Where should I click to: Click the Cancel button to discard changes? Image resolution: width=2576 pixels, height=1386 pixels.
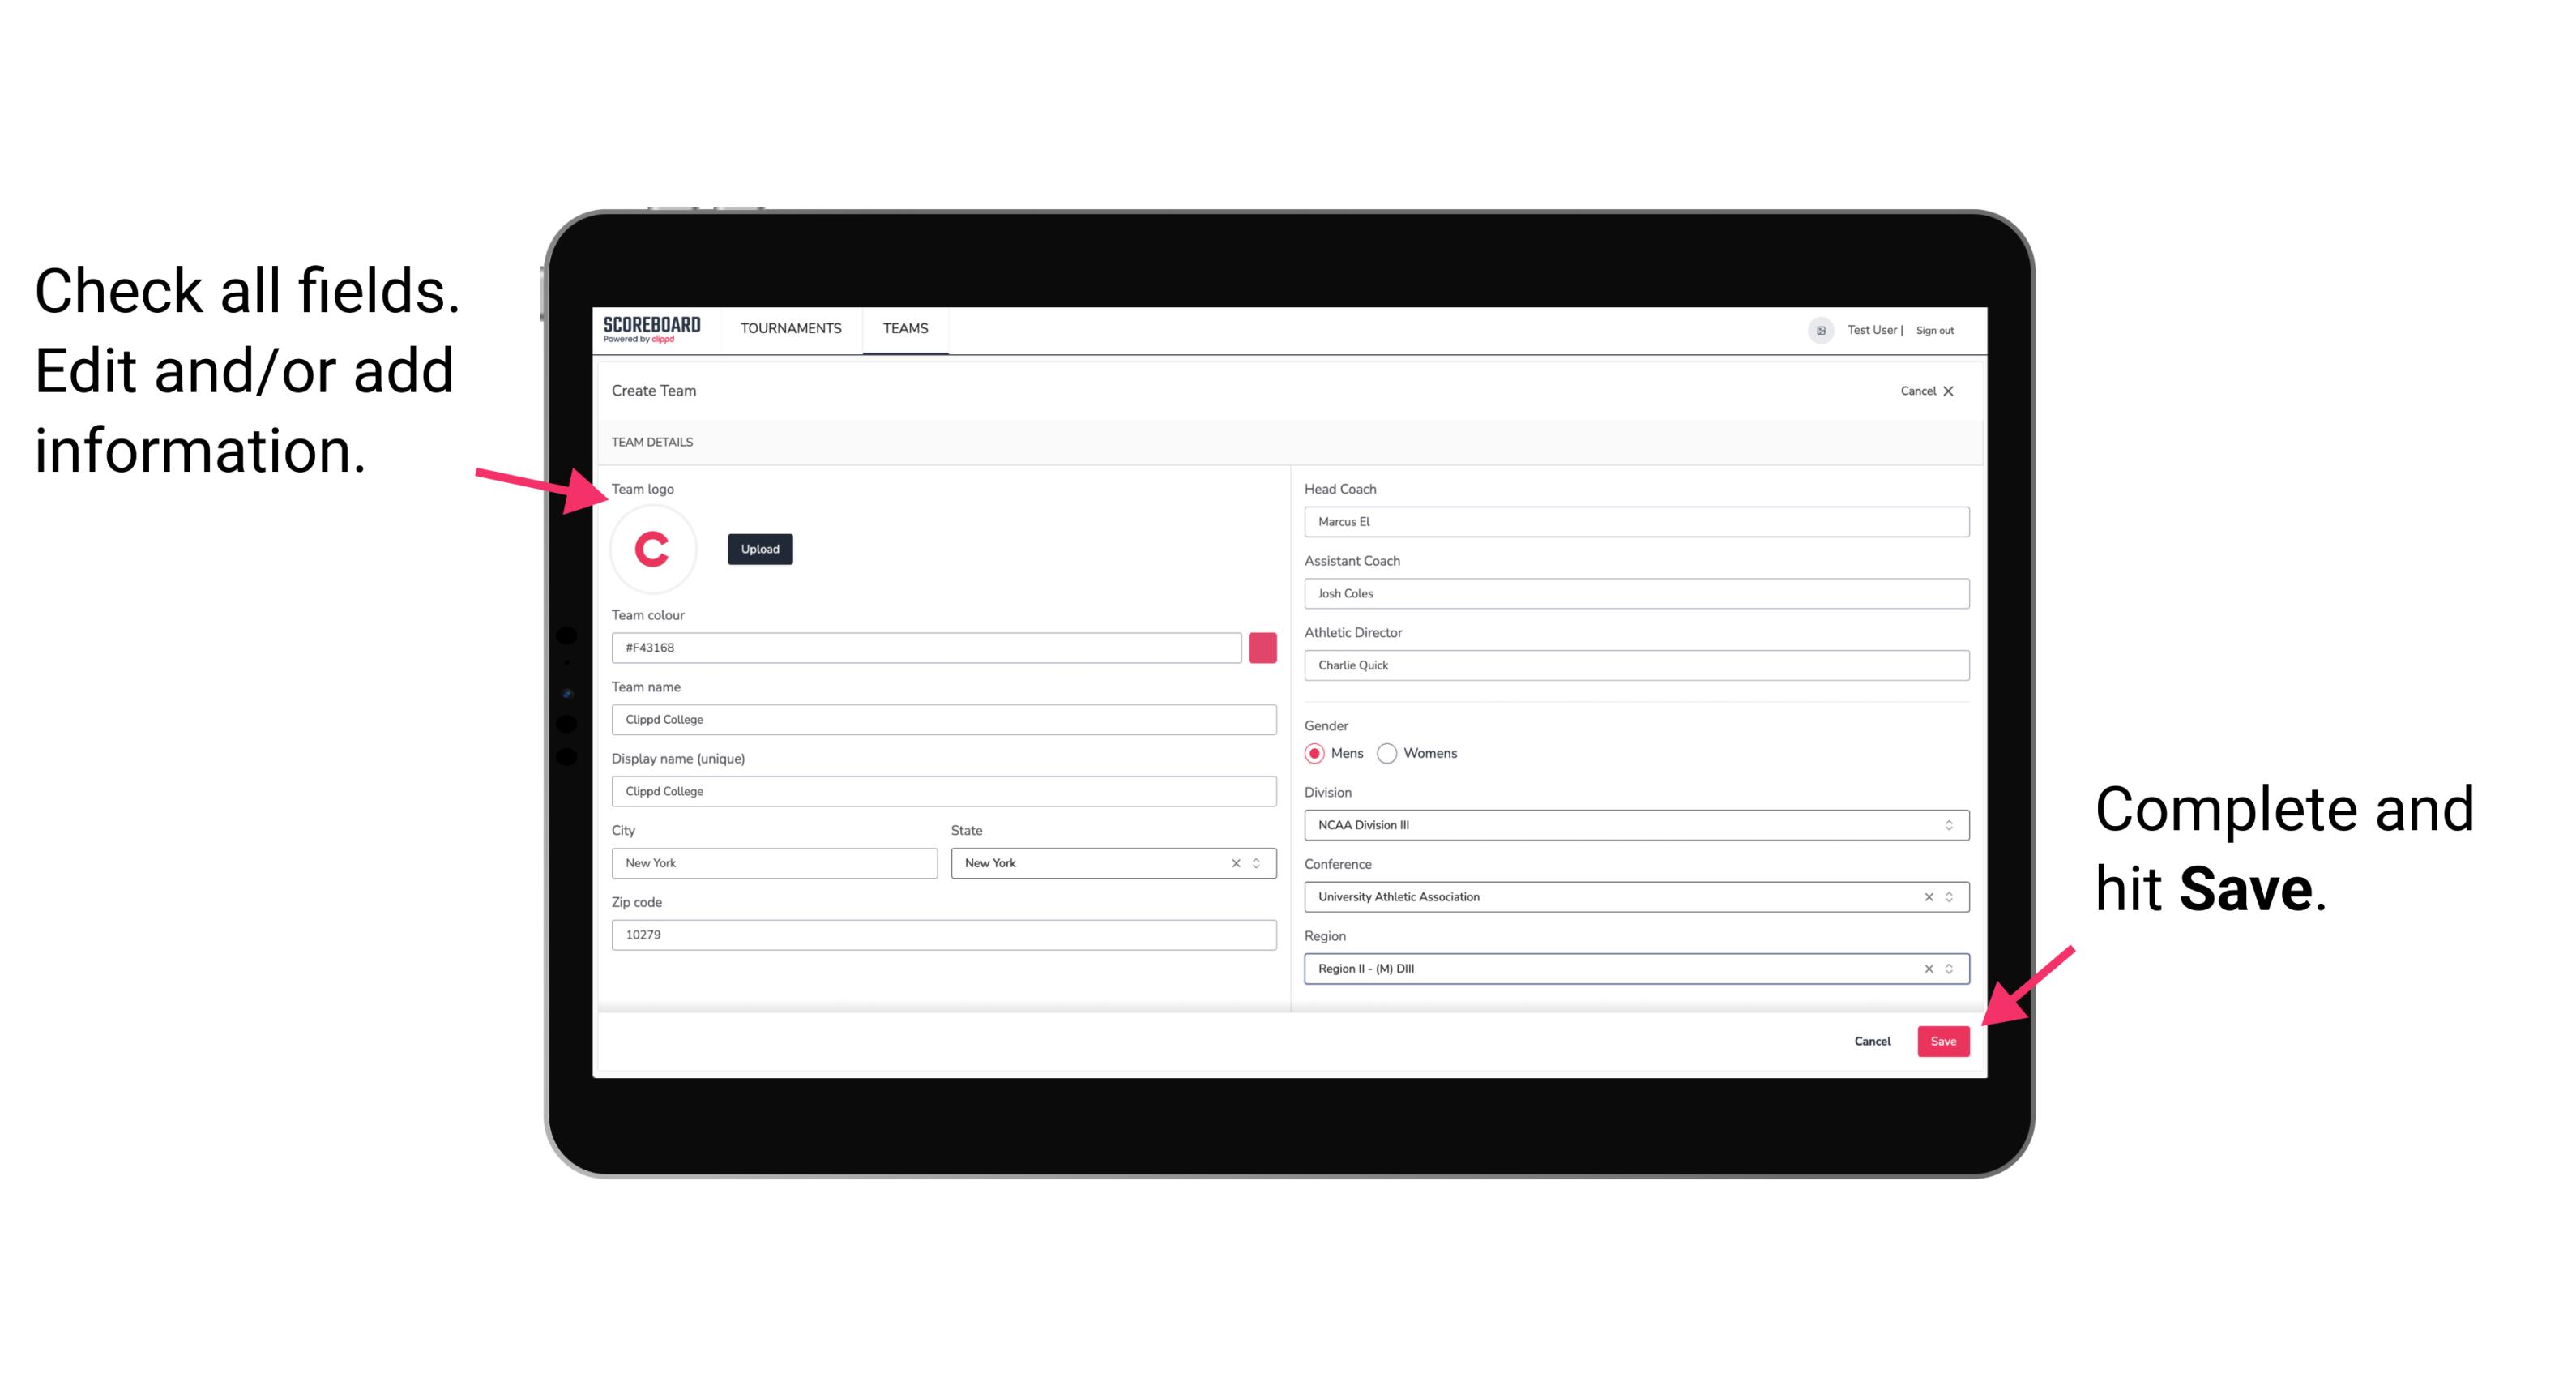tap(1873, 1039)
